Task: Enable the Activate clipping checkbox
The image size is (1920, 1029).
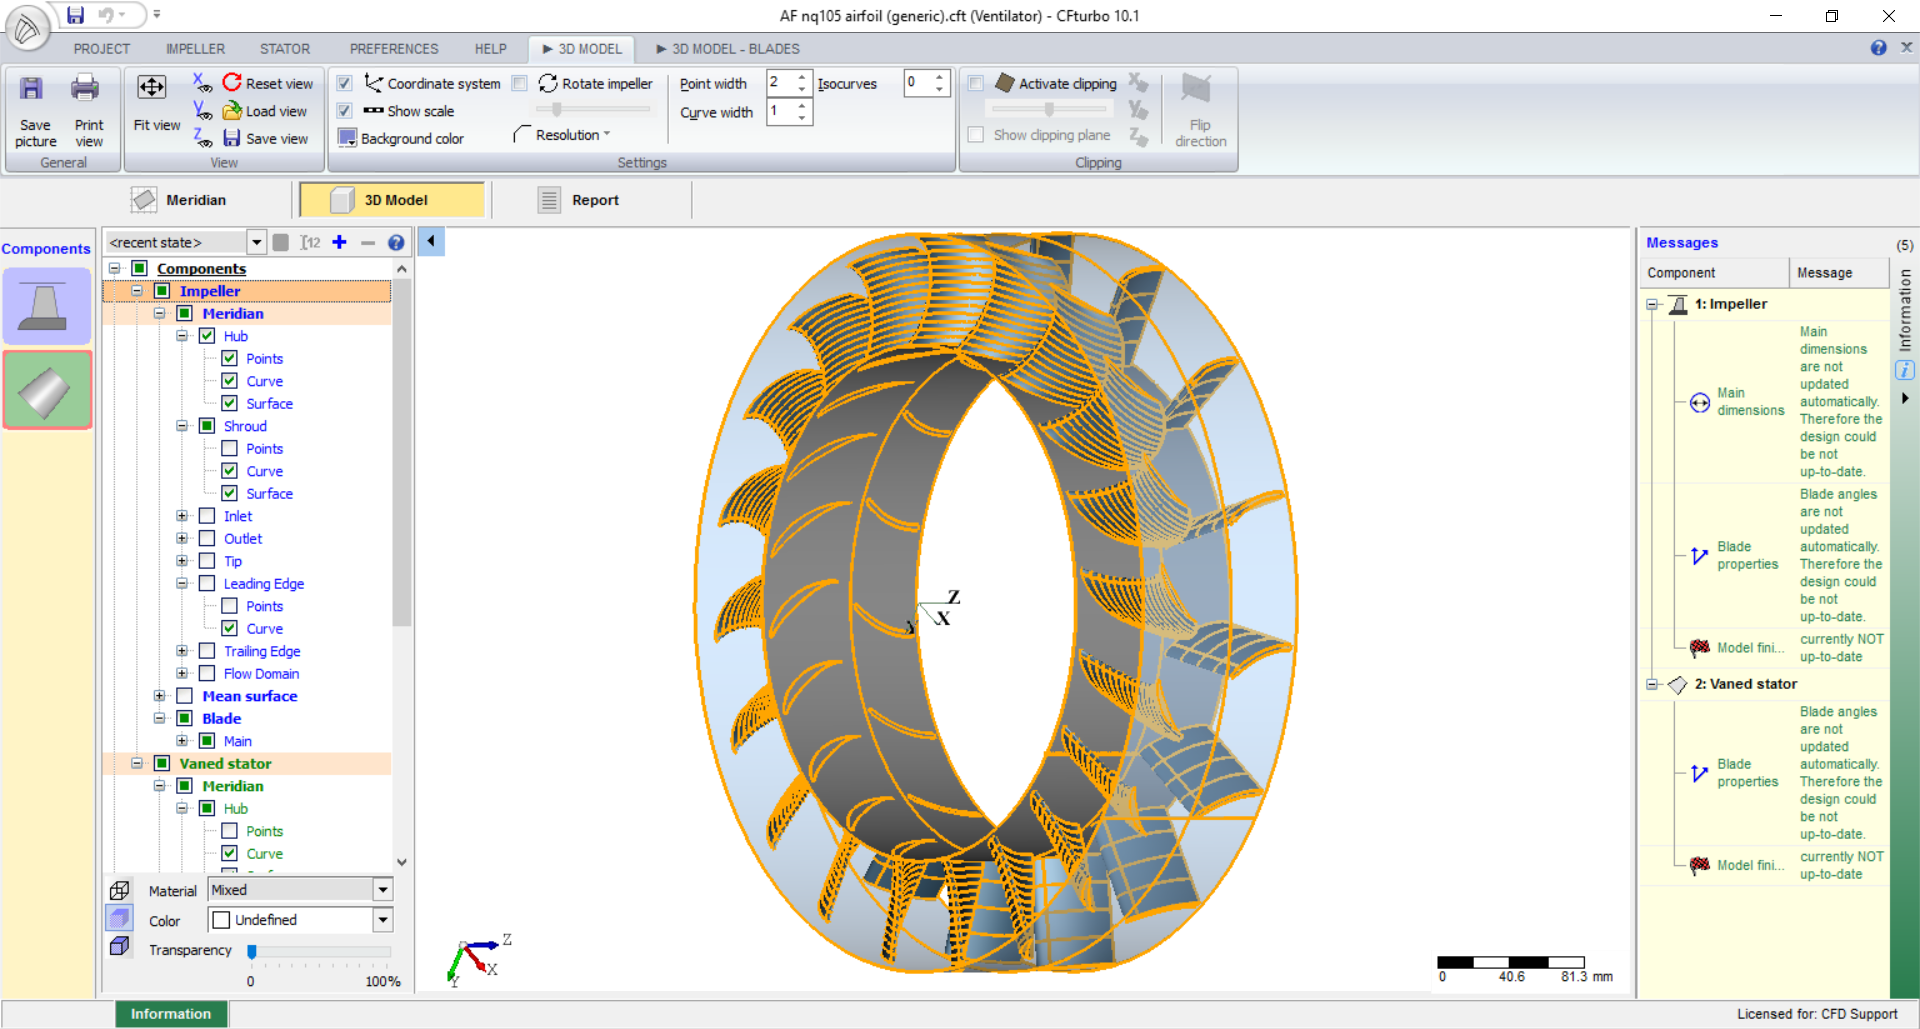Action: coord(976,83)
